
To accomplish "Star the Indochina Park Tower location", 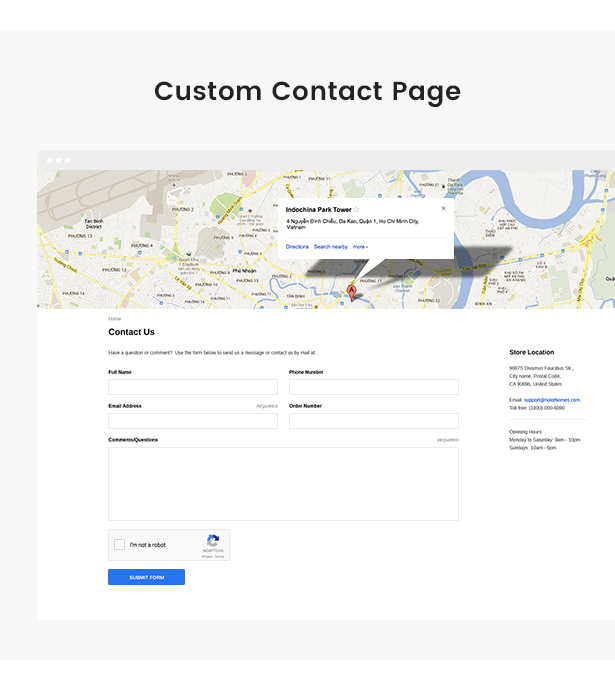I will point(357,209).
